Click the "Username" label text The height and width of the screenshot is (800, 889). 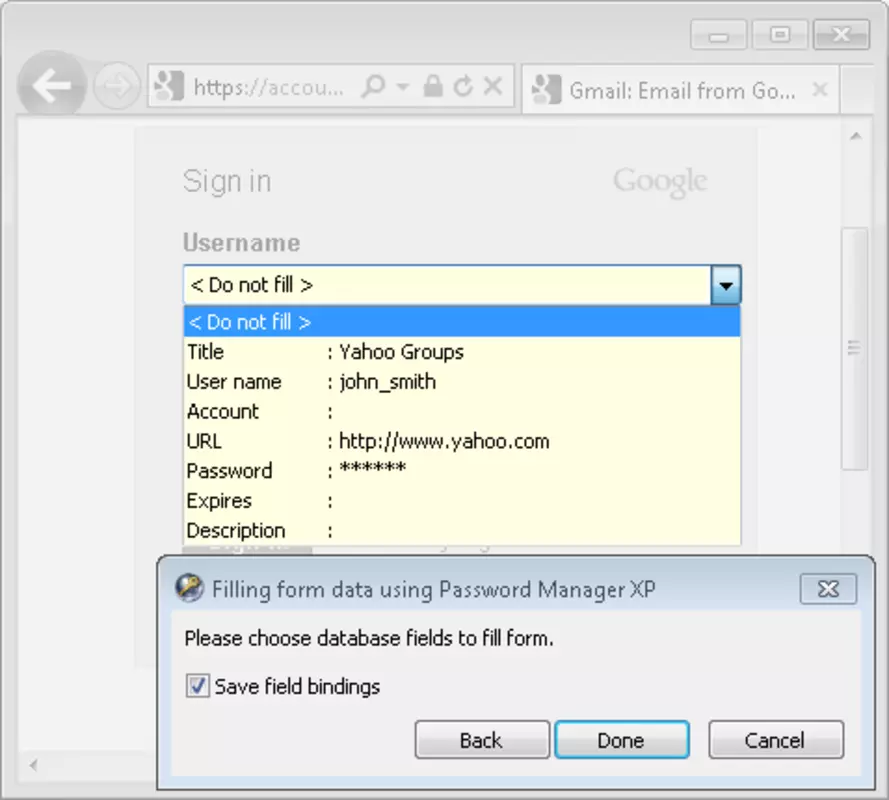tap(242, 242)
